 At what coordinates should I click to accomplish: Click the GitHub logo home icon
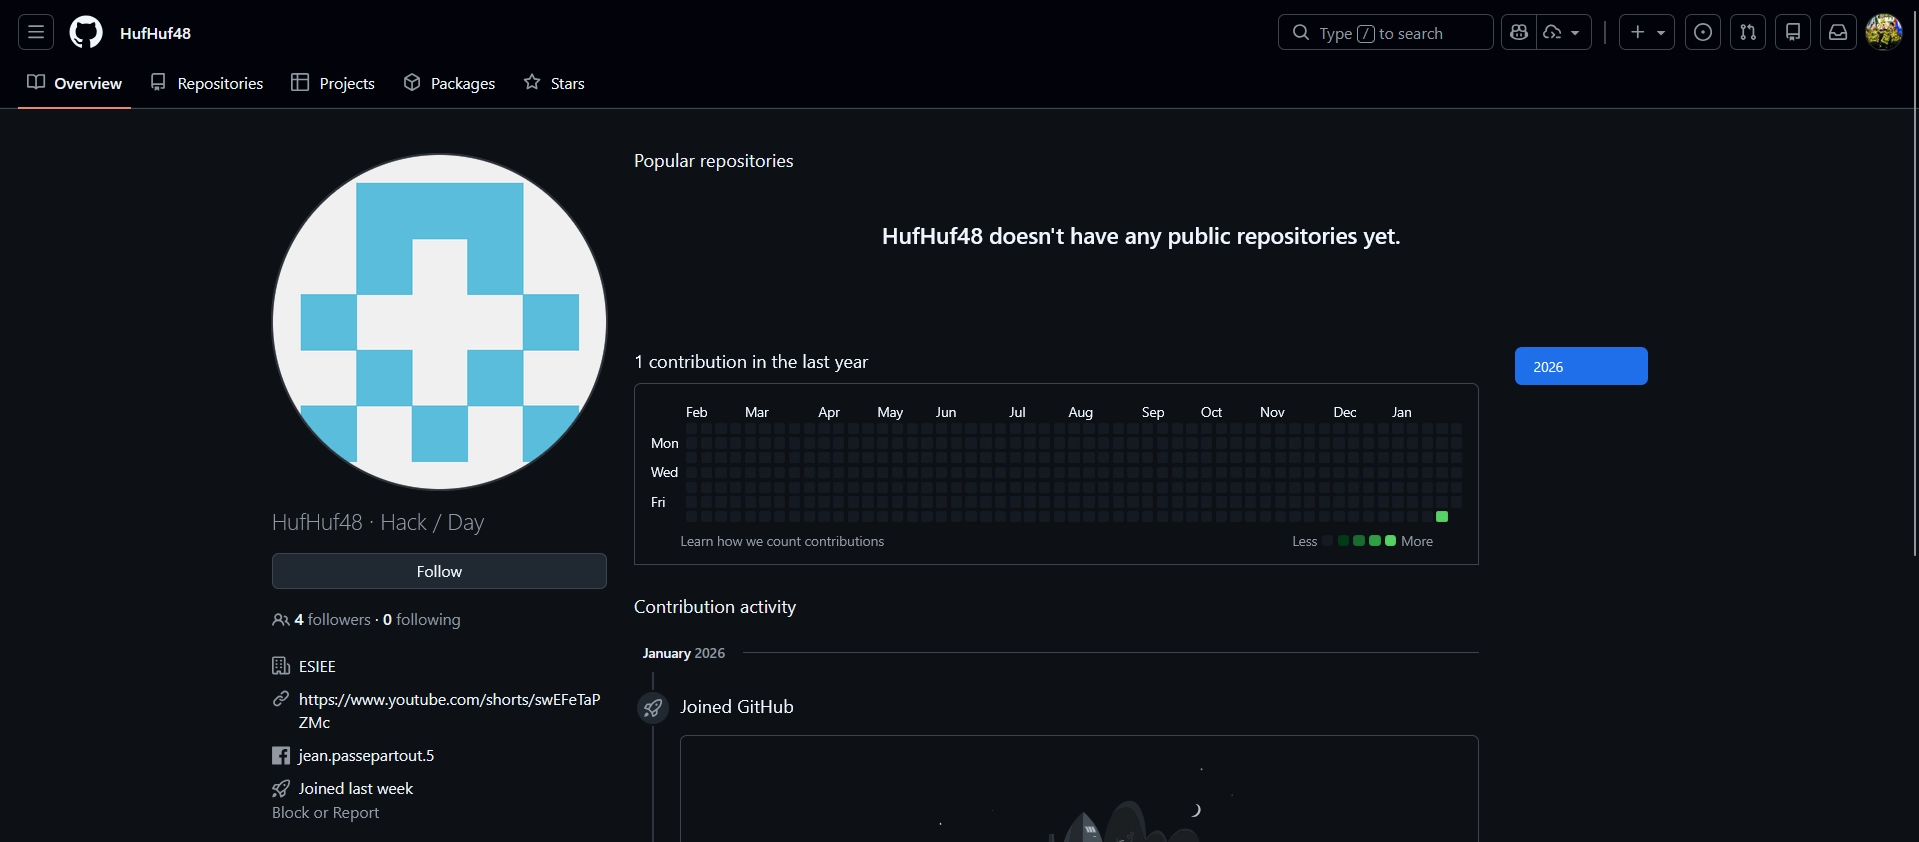[86, 32]
